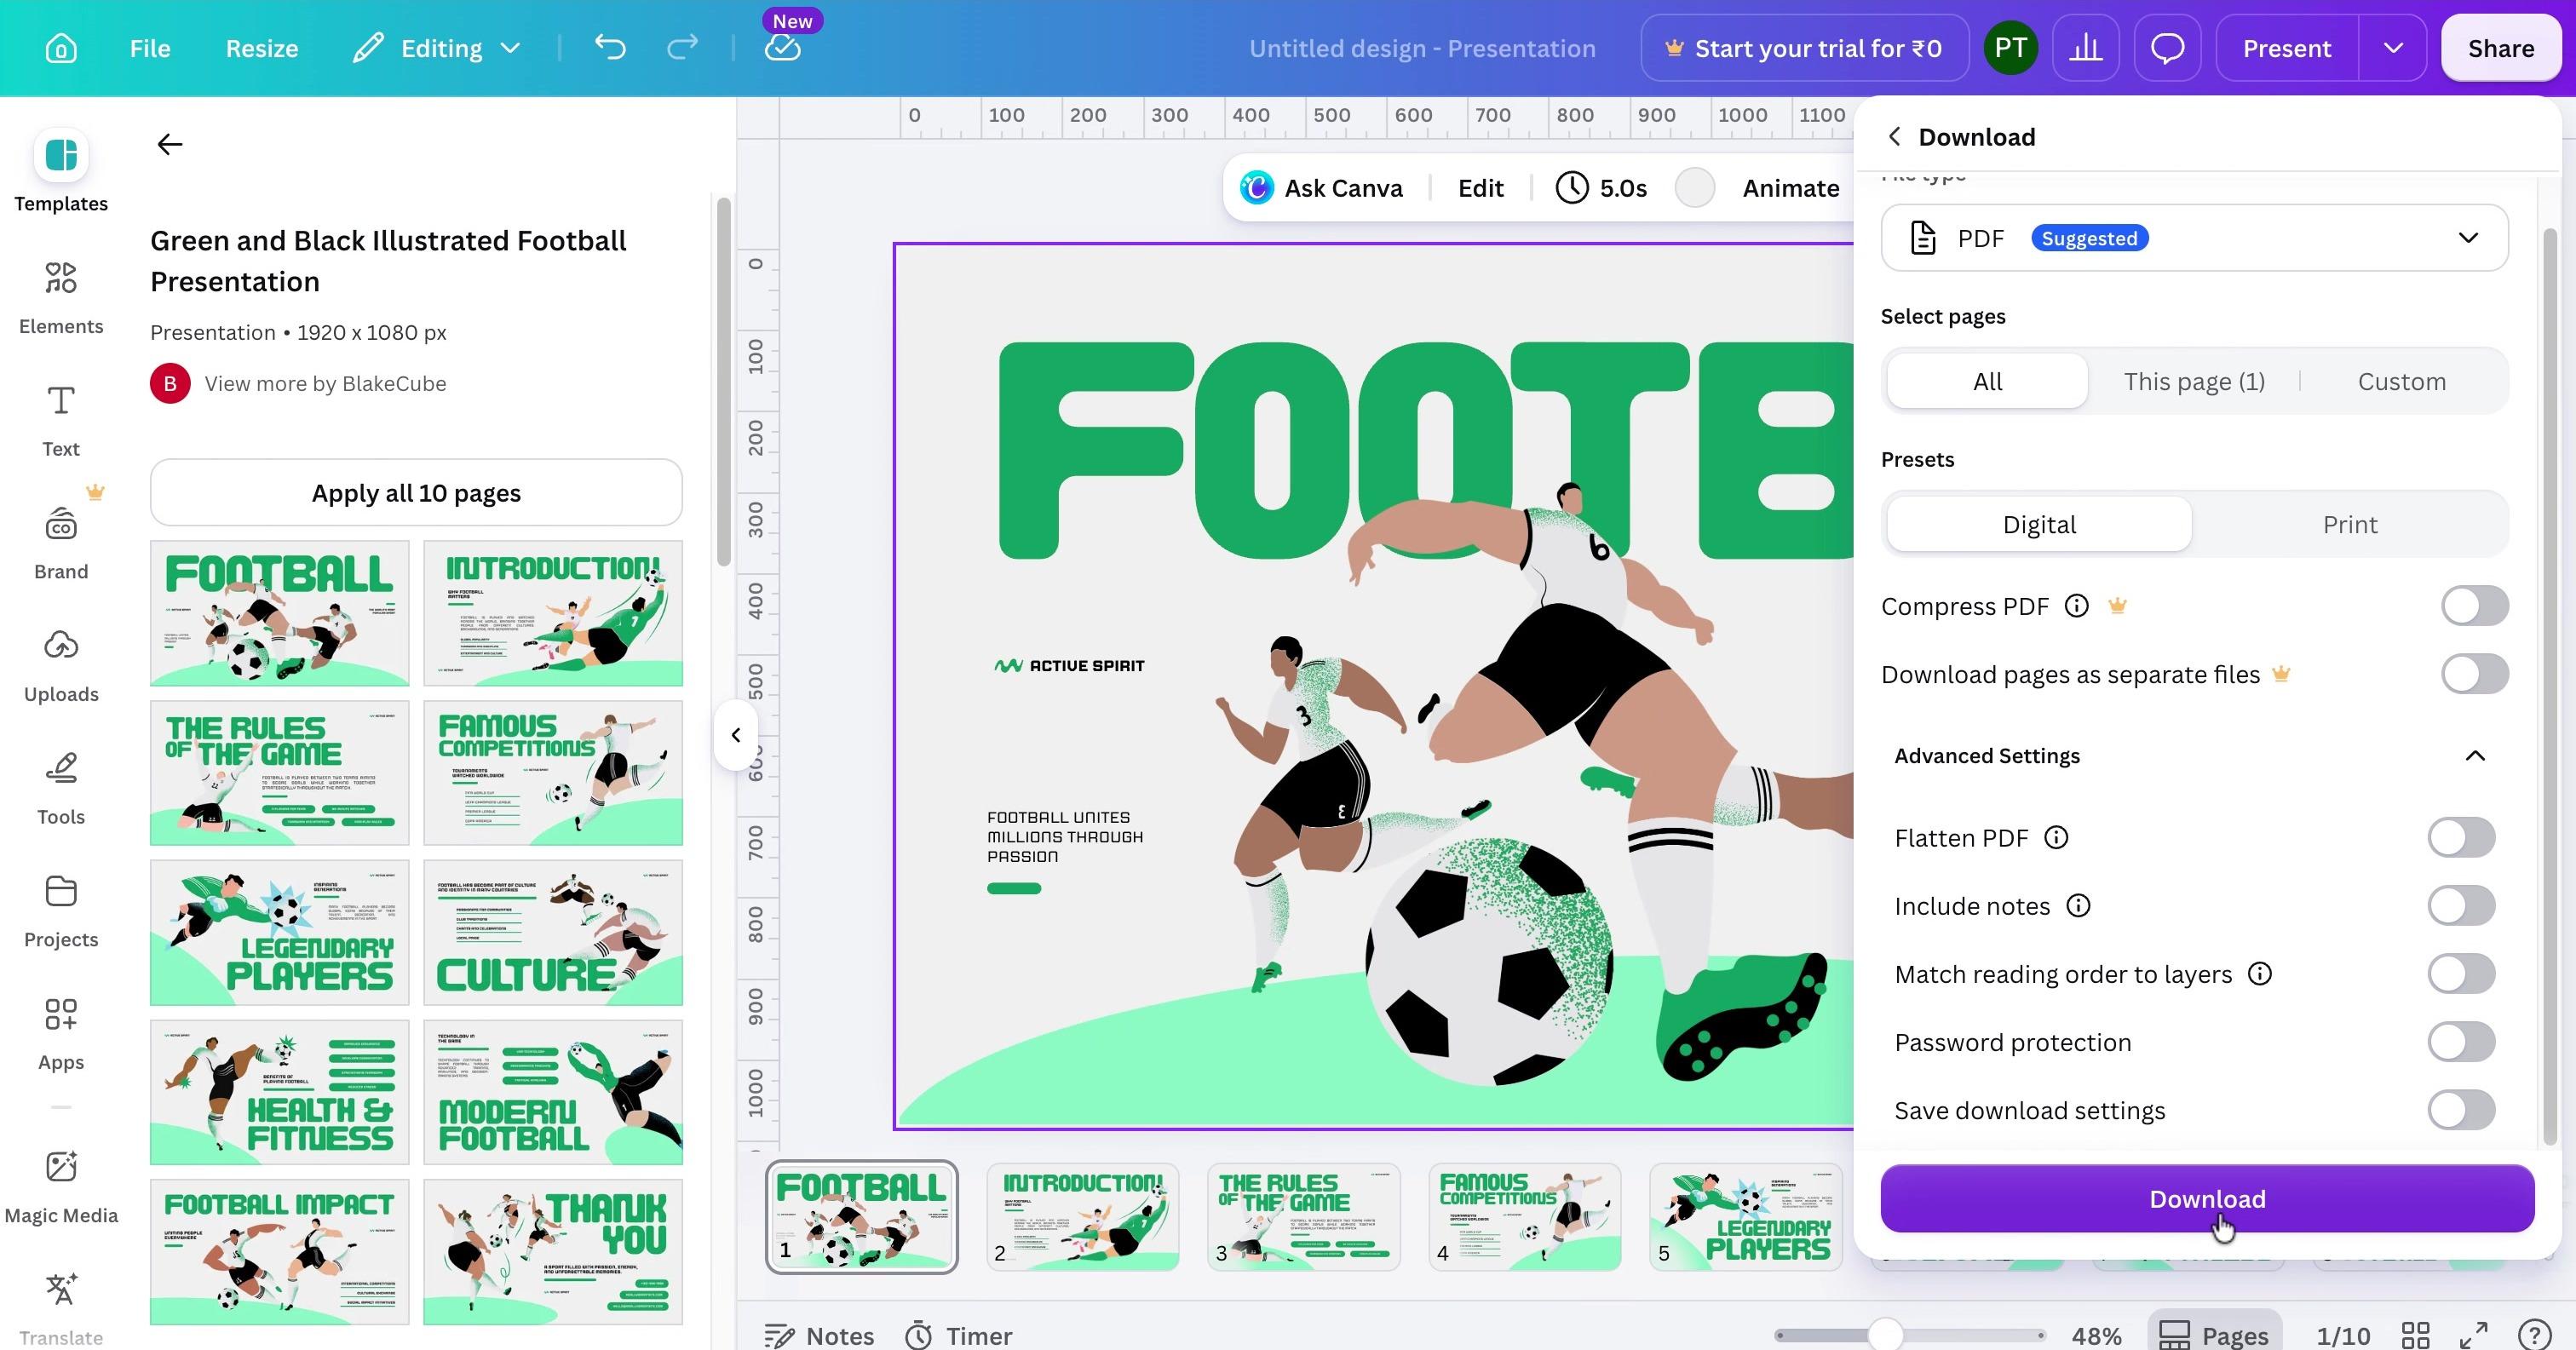The width and height of the screenshot is (2576, 1350).
Task: Return from the Download panel with back arrow
Action: tap(1894, 136)
